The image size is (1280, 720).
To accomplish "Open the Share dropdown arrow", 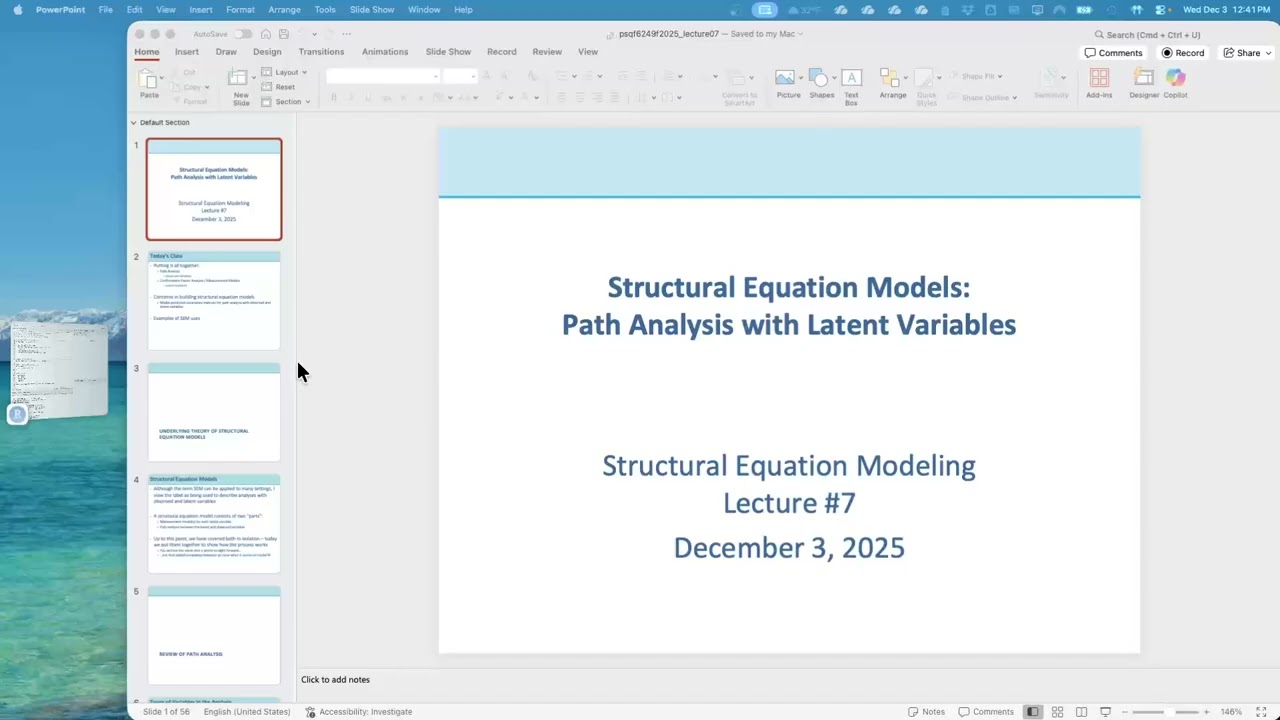I will [x=1268, y=53].
